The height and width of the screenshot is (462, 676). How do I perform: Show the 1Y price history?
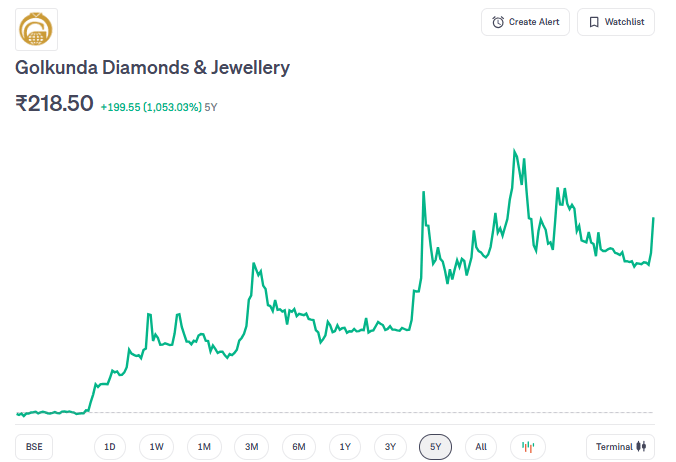coord(345,446)
